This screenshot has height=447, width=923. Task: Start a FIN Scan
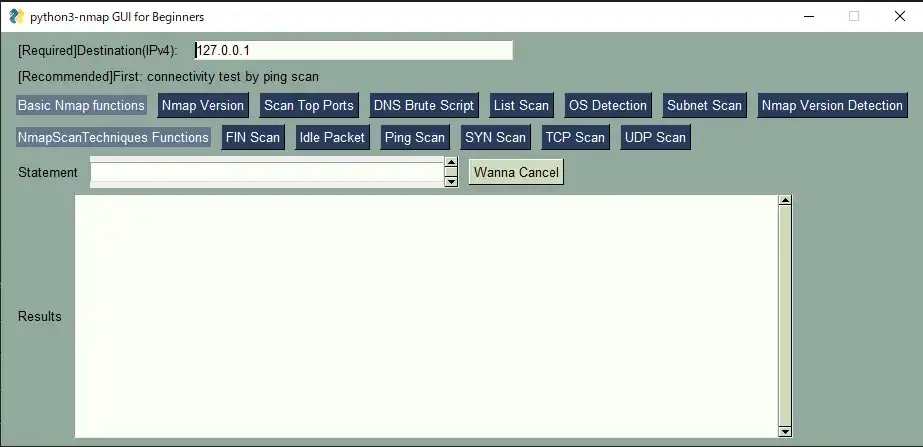(253, 137)
